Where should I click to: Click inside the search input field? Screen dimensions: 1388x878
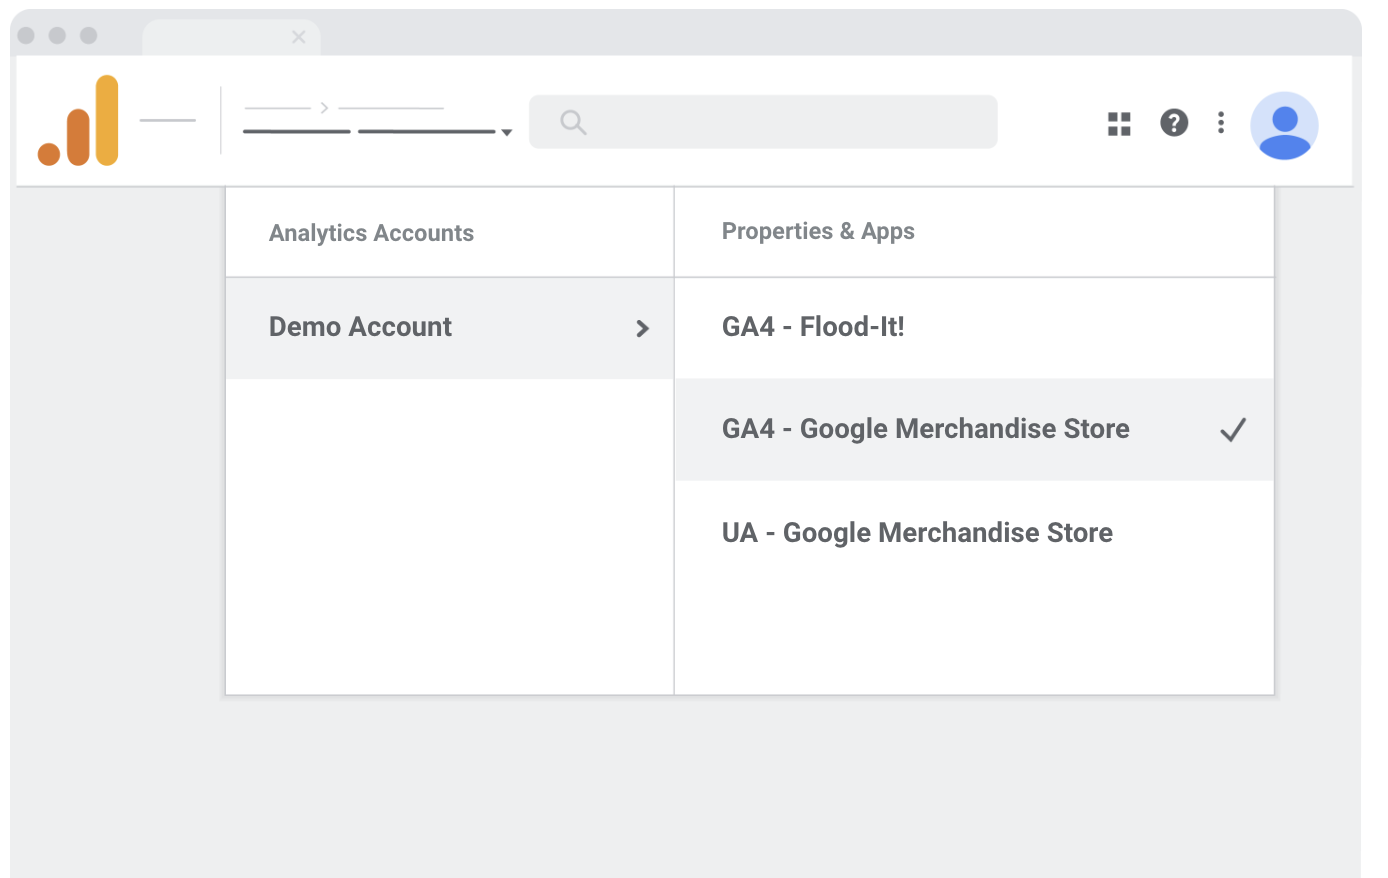[780, 122]
